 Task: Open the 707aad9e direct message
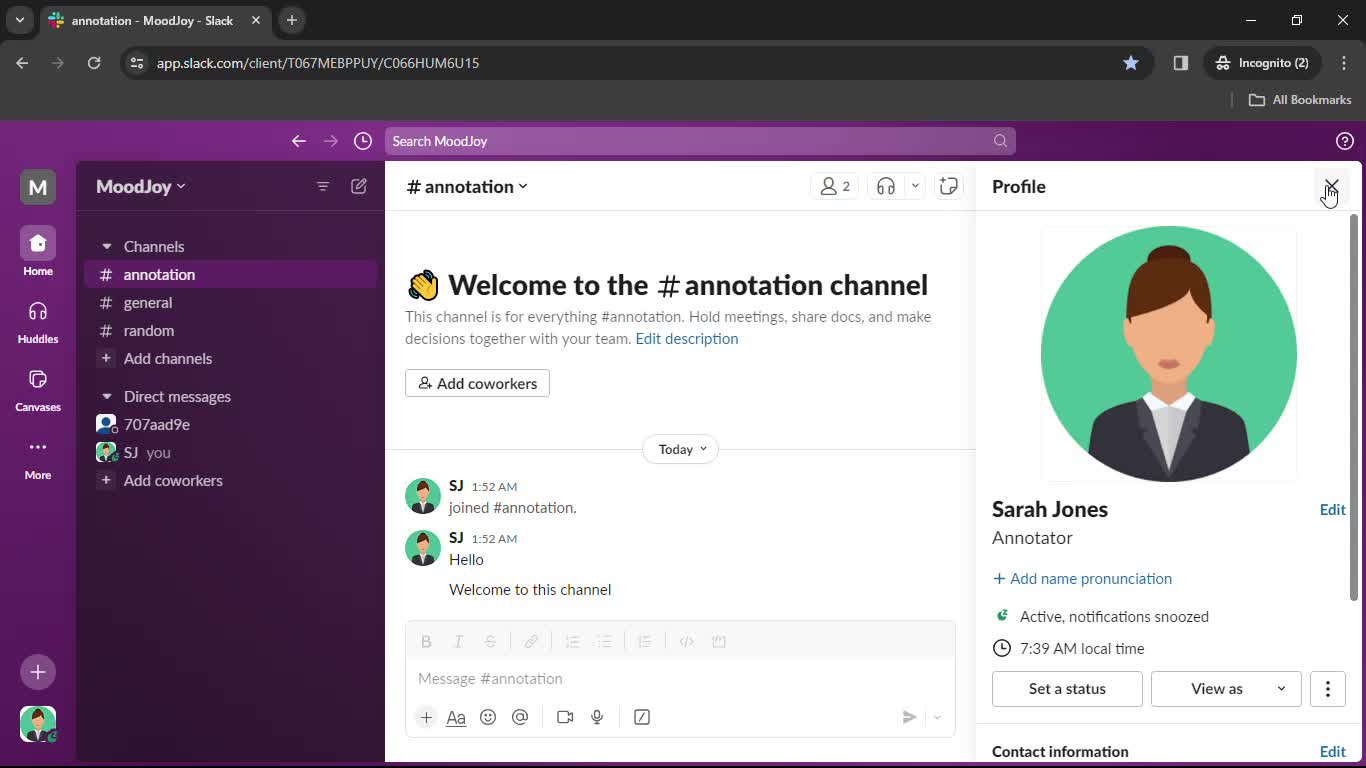230,424
